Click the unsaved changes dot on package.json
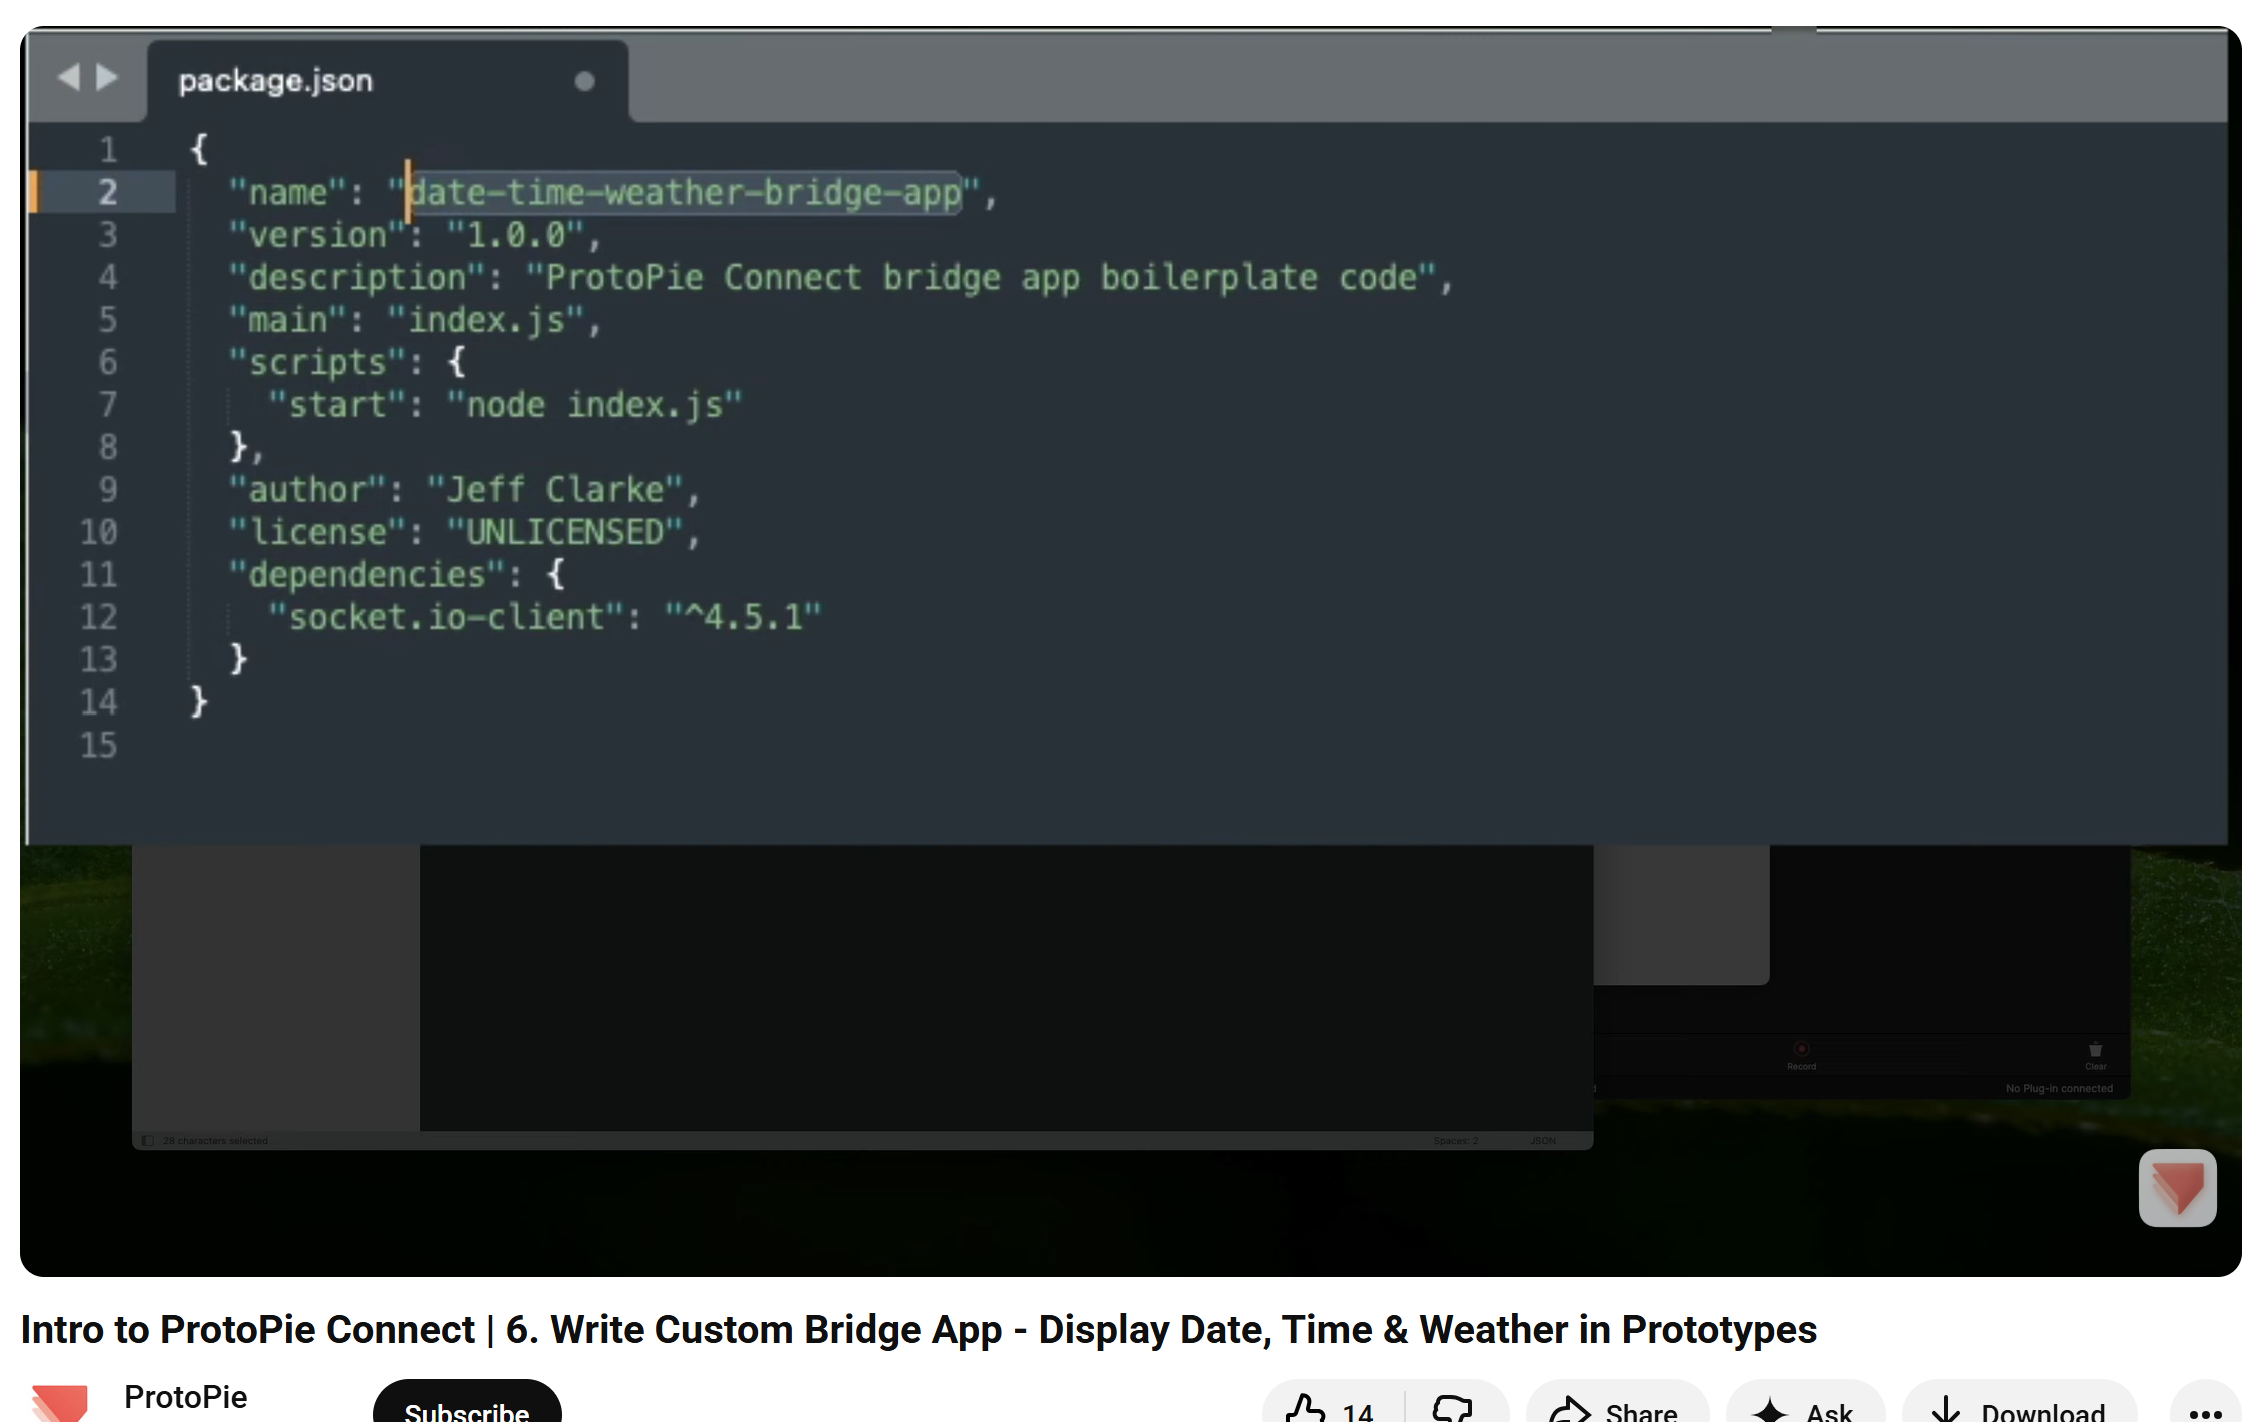 pyautogui.click(x=584, y=81)
